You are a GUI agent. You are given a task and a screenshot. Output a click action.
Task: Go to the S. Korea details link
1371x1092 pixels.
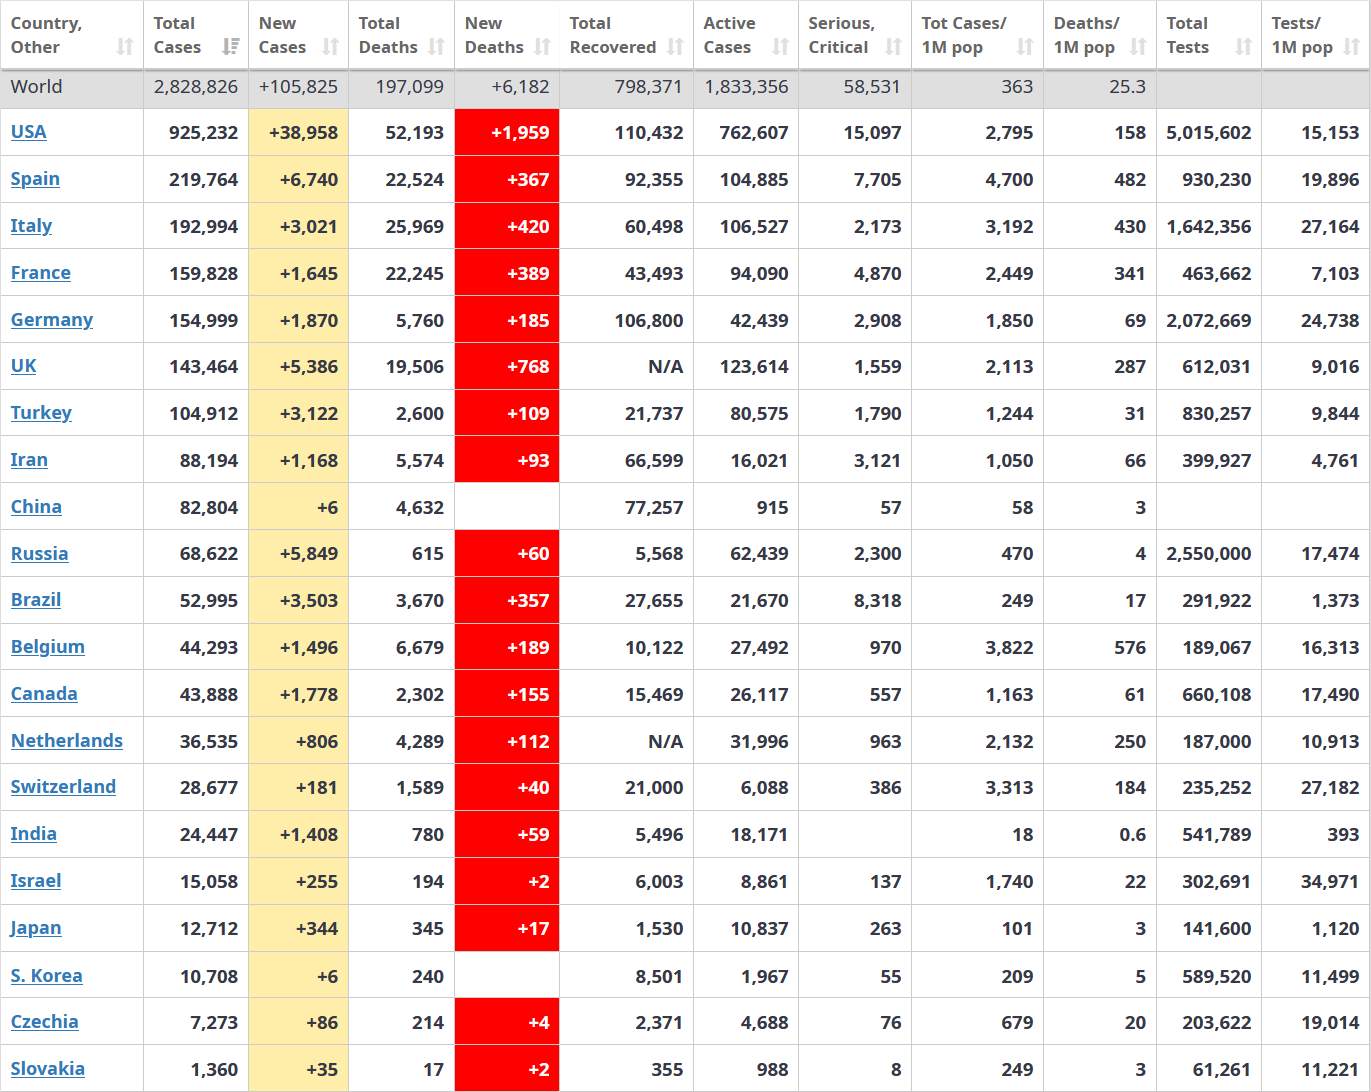[47, 976]
